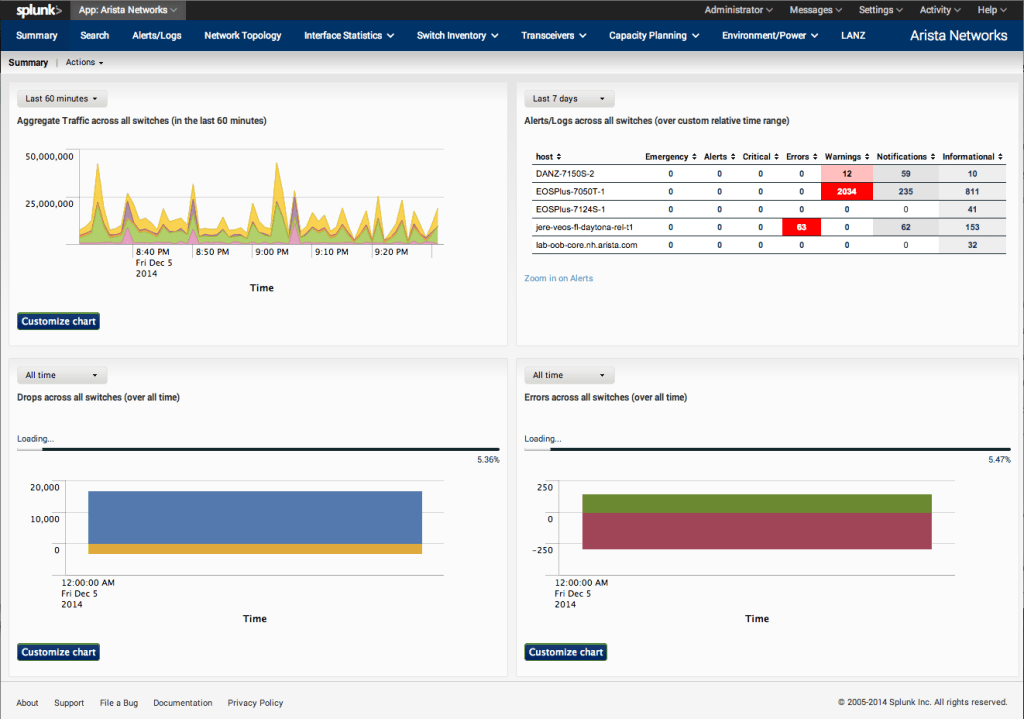Viewport: 1024px width, 719px height.
Task: Click the red 2034 warnings cell
Action: (x=847, y=191)
